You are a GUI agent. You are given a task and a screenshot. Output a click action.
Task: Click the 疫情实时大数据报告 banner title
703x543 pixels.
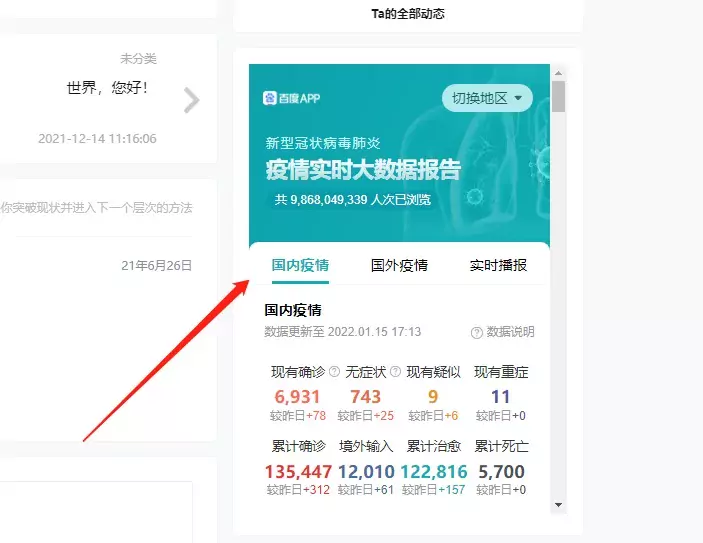[363, 169]
